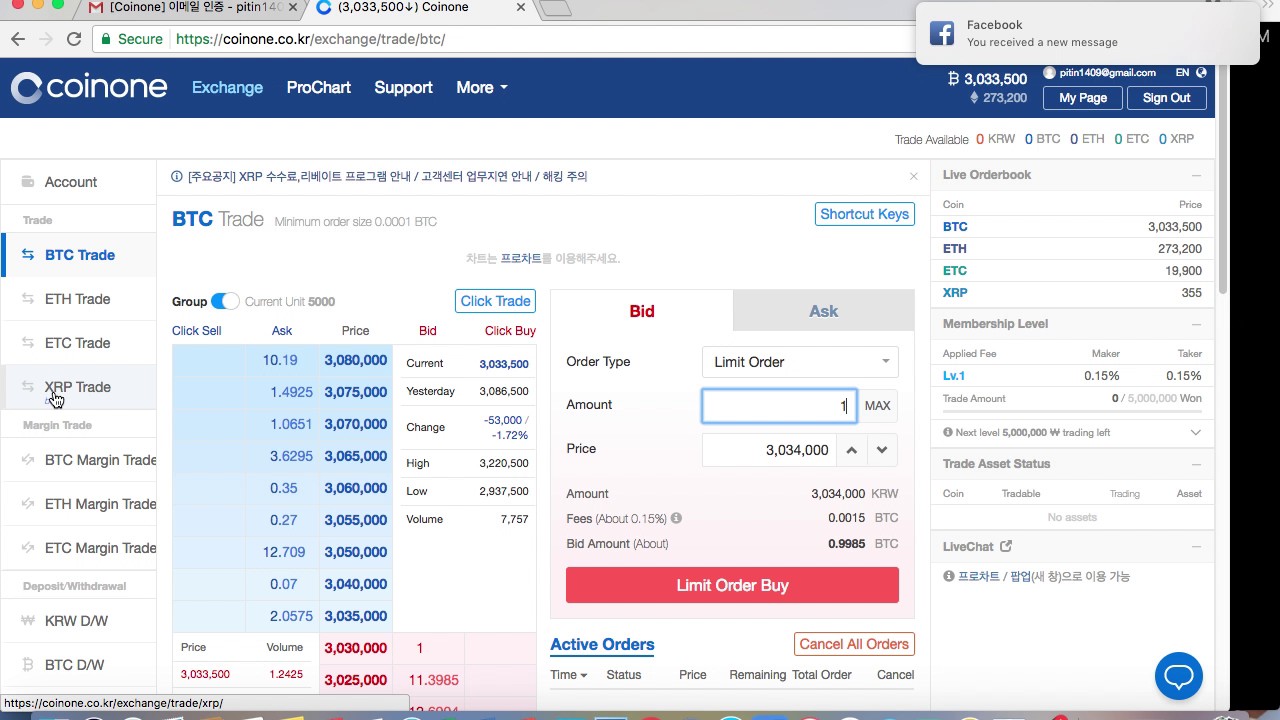Go back with browser back arrow
This screenshot has height=720, width=1280.
pos(18,39)
